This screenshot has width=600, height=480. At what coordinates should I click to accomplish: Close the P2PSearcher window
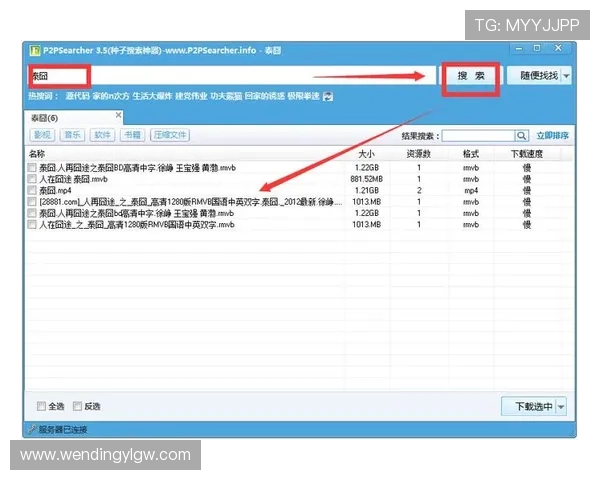(558, 48)
